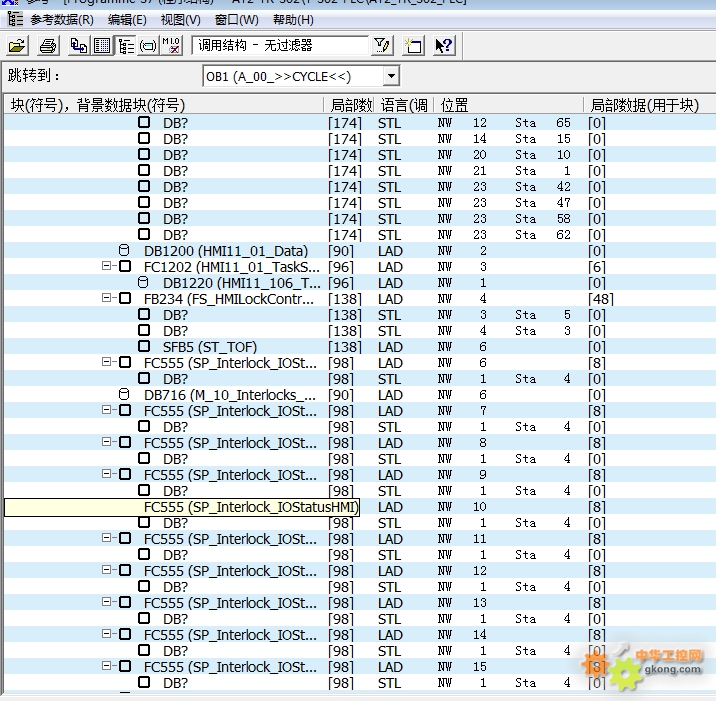Open the 调用结构 - 无过滤器 filter combo box
Image resolution: width=716 pixels, height=701 pixels.
279,46
